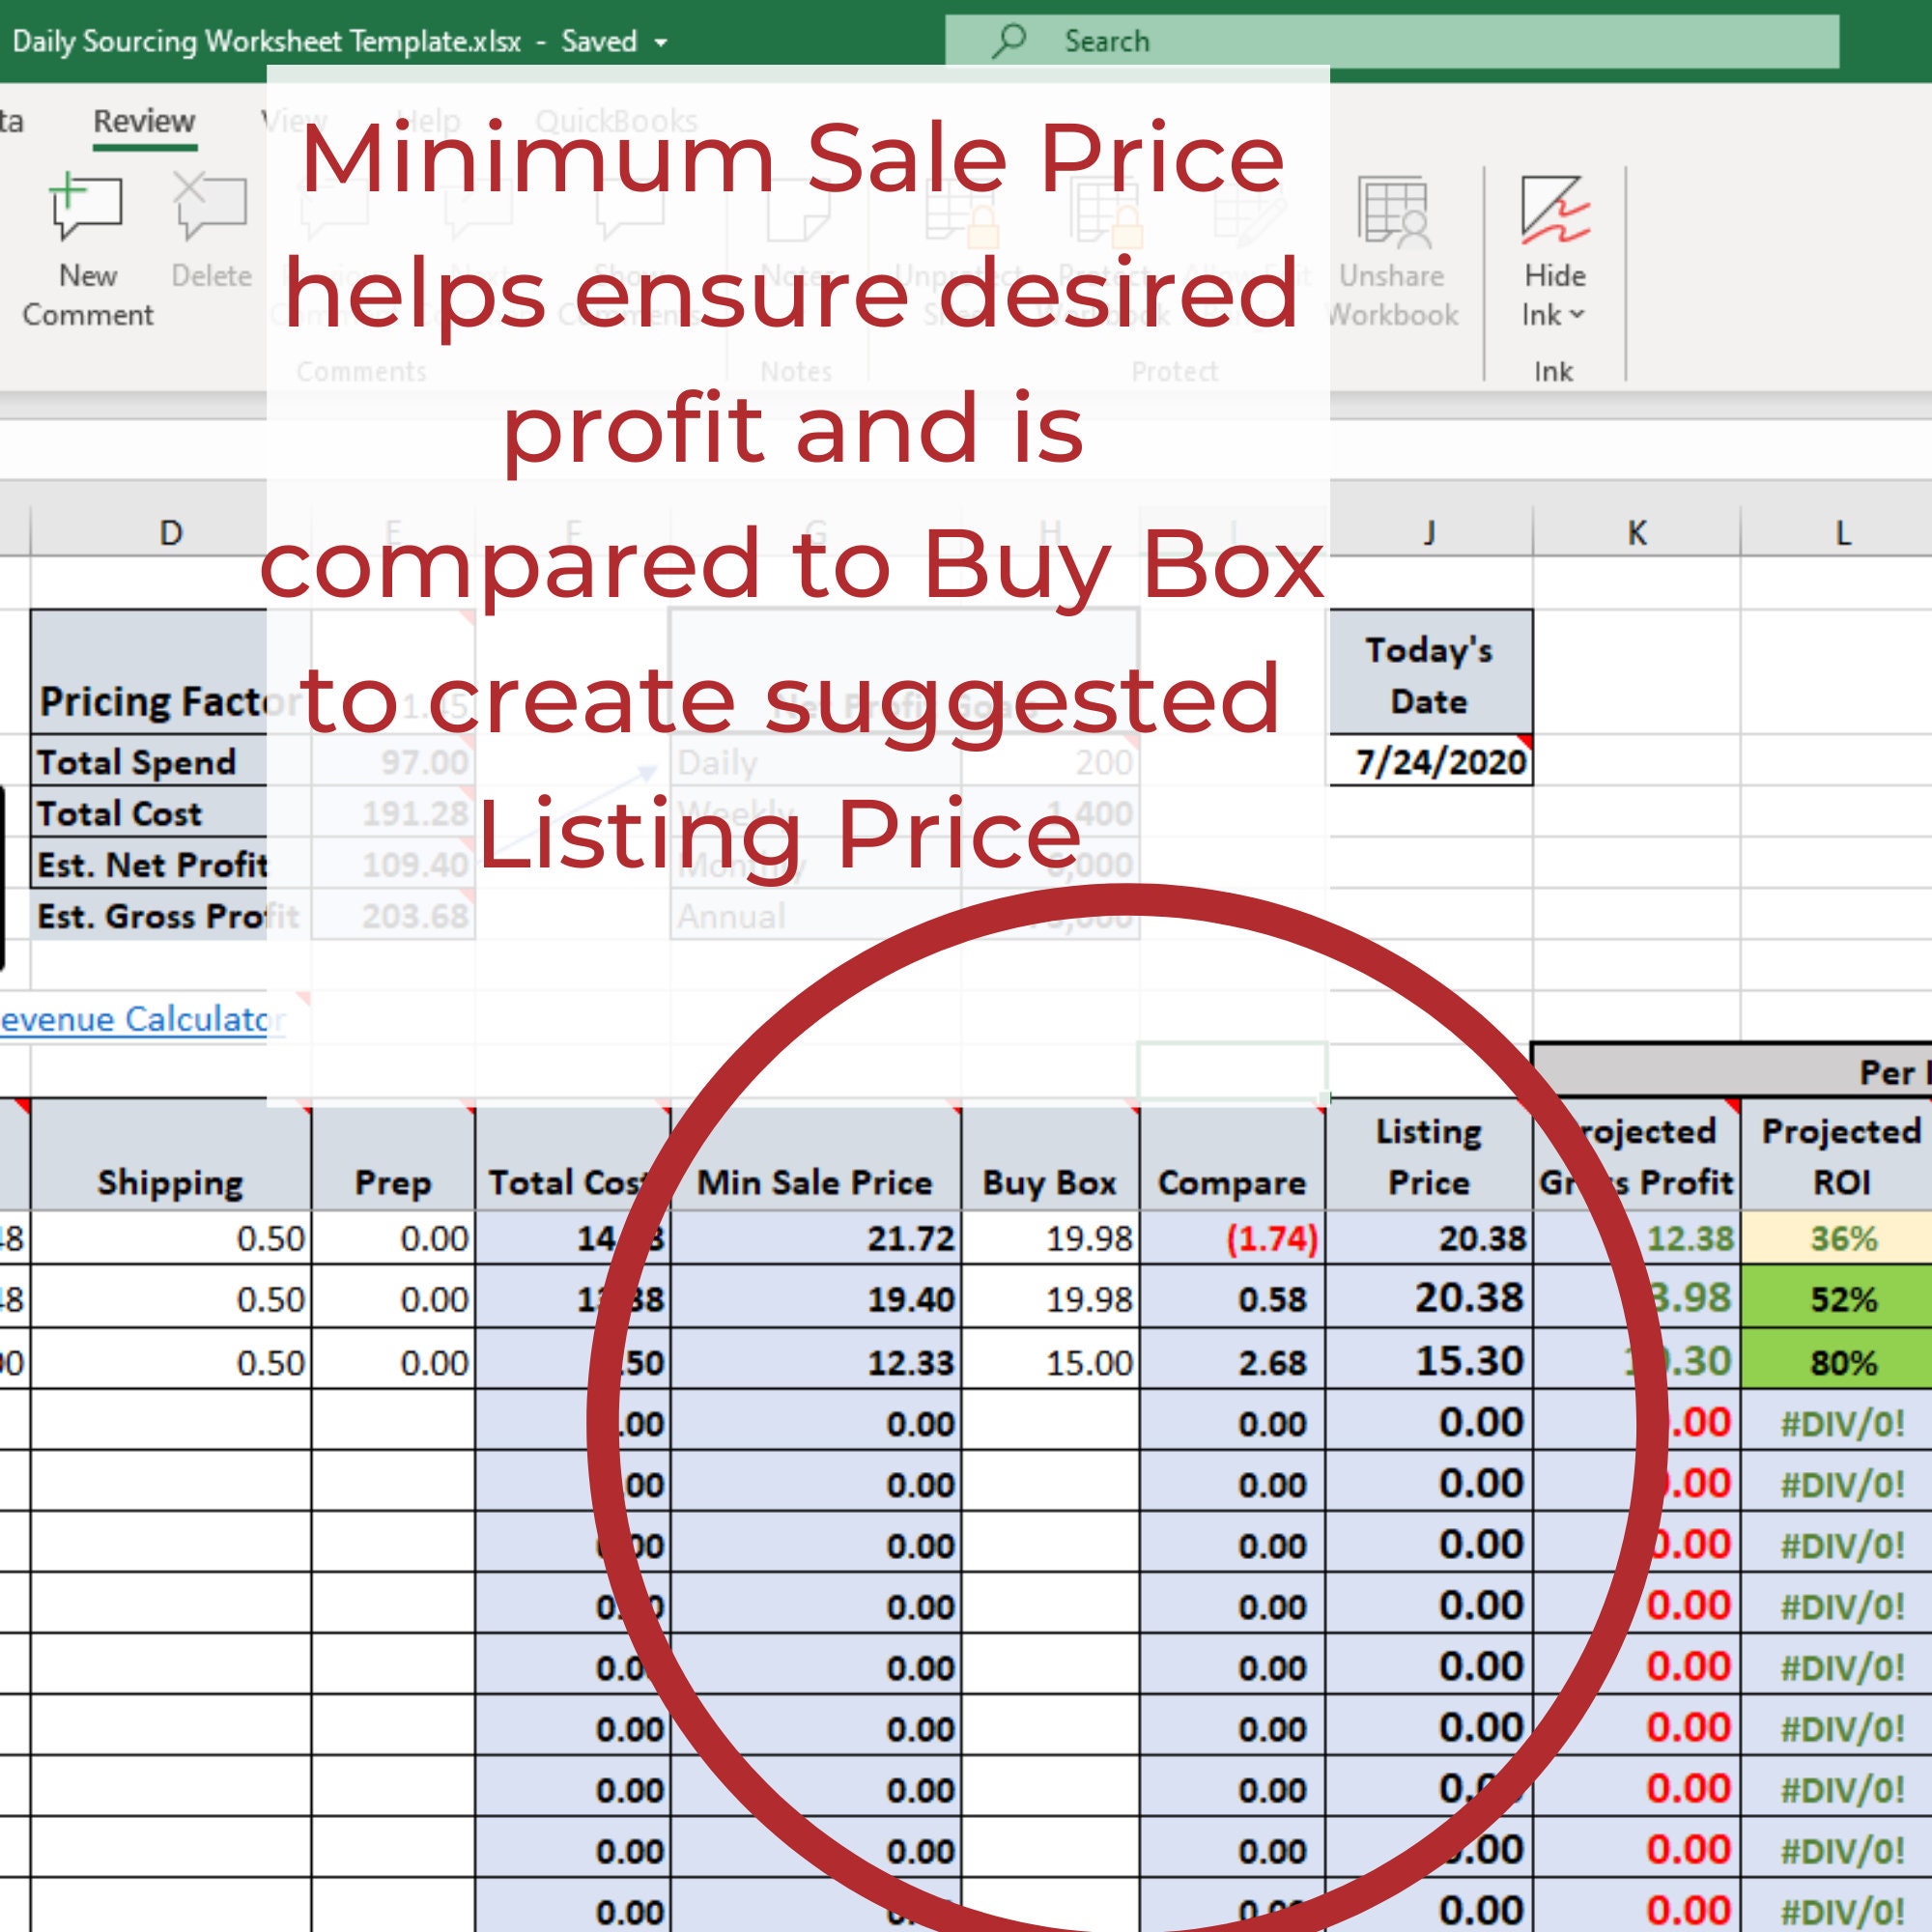1932x1932 pixels.
Task: Select the Prep column header cell
Action: (x=393, y=1156)
